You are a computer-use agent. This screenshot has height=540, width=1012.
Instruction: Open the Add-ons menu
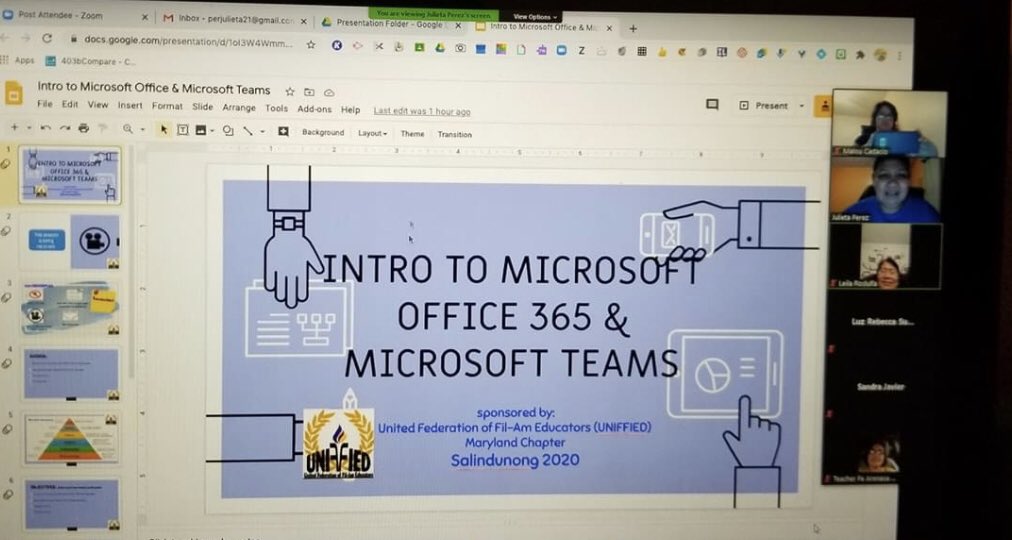(x=314, y=109)
